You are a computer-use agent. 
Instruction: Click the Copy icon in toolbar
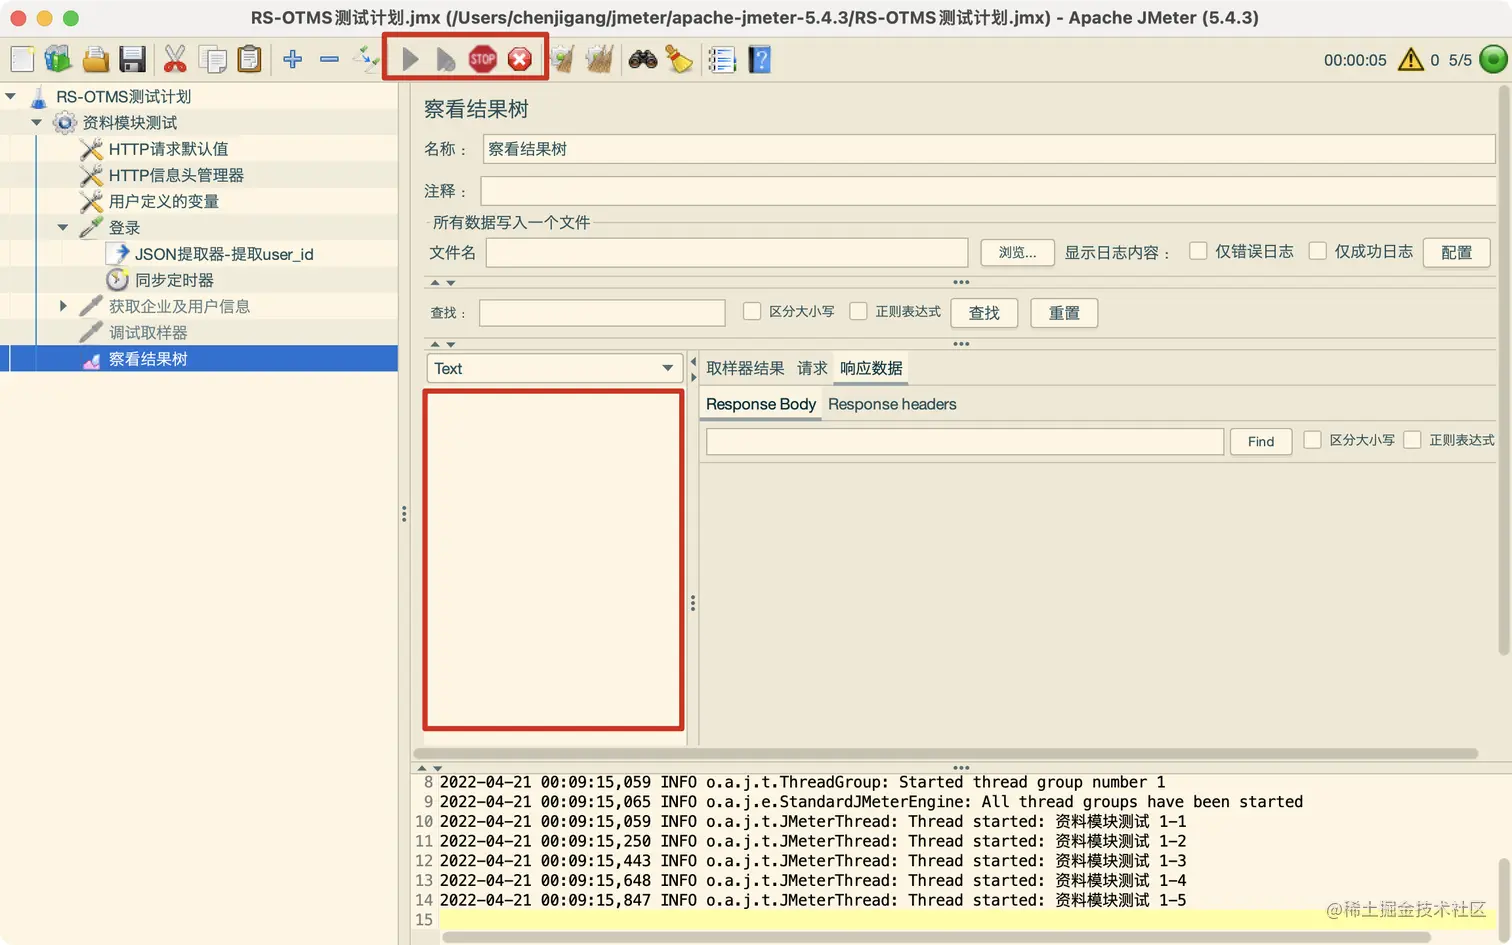[x=212, y=59]
